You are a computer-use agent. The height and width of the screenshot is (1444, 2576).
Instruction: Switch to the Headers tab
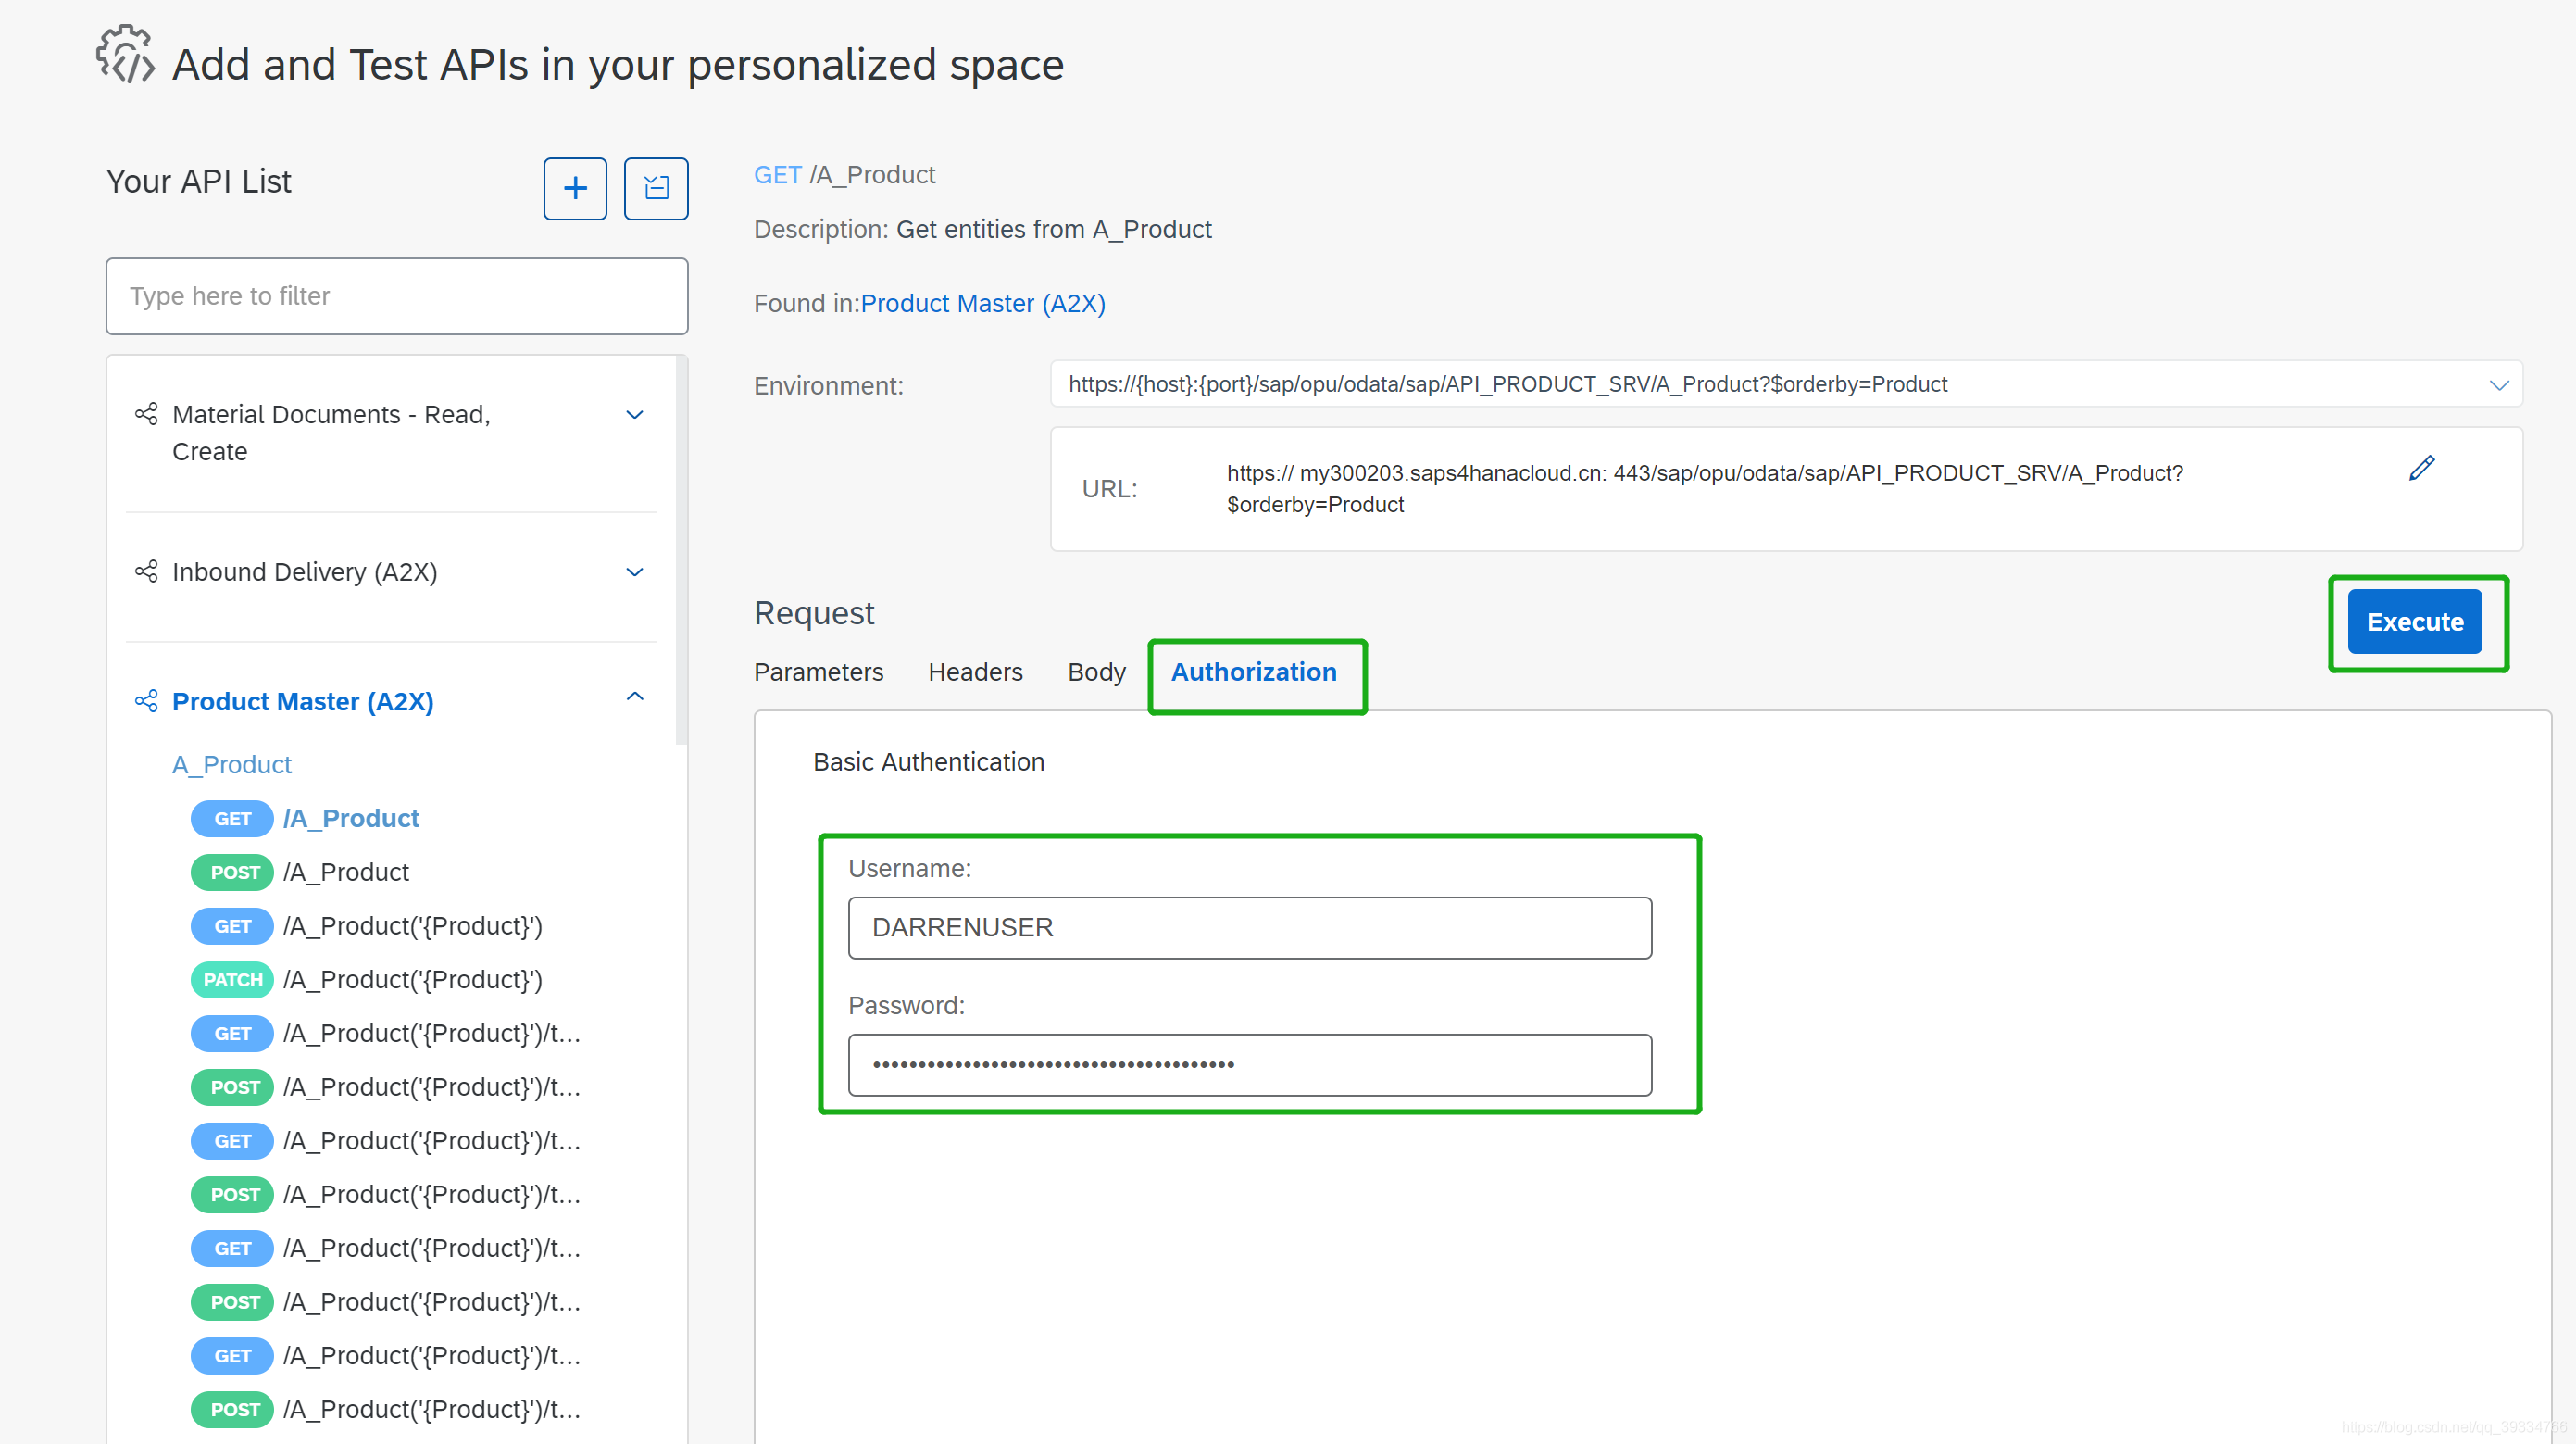coord(975,672)
